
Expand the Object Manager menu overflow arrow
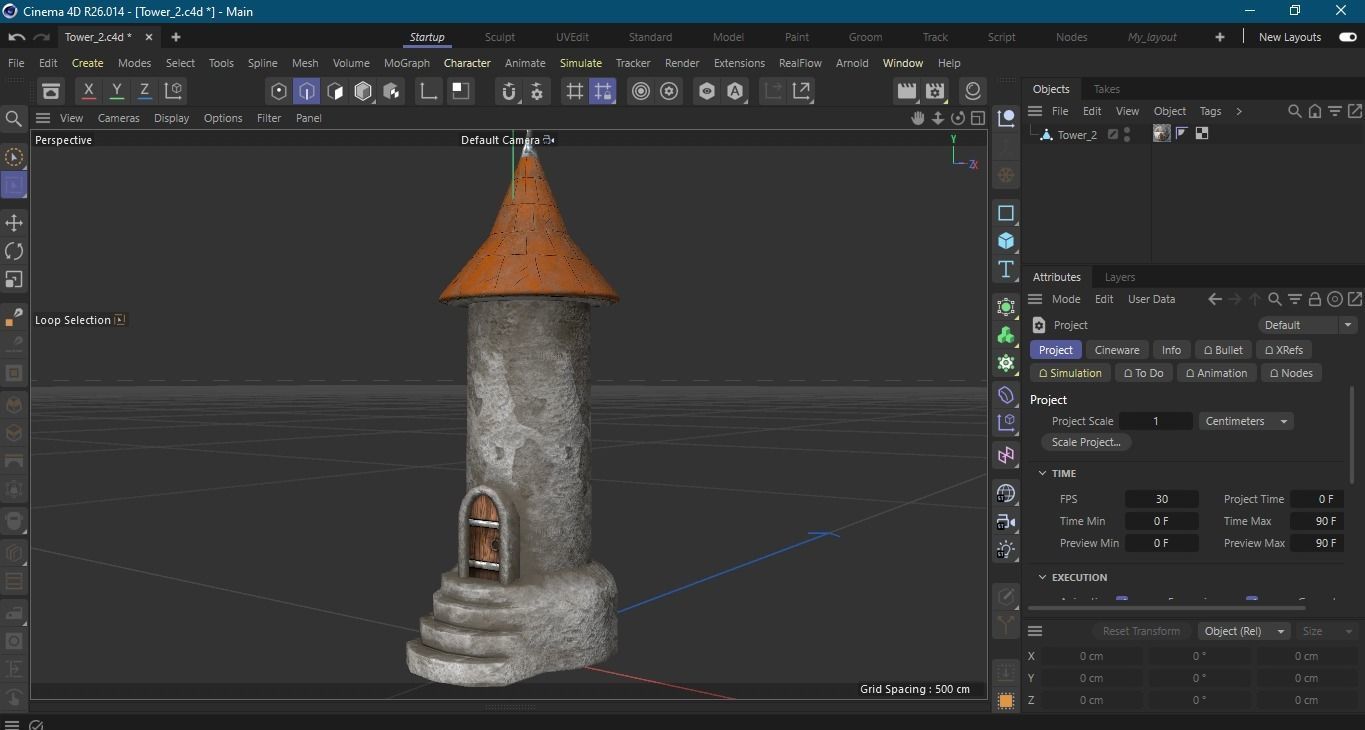click(1238, 111)
